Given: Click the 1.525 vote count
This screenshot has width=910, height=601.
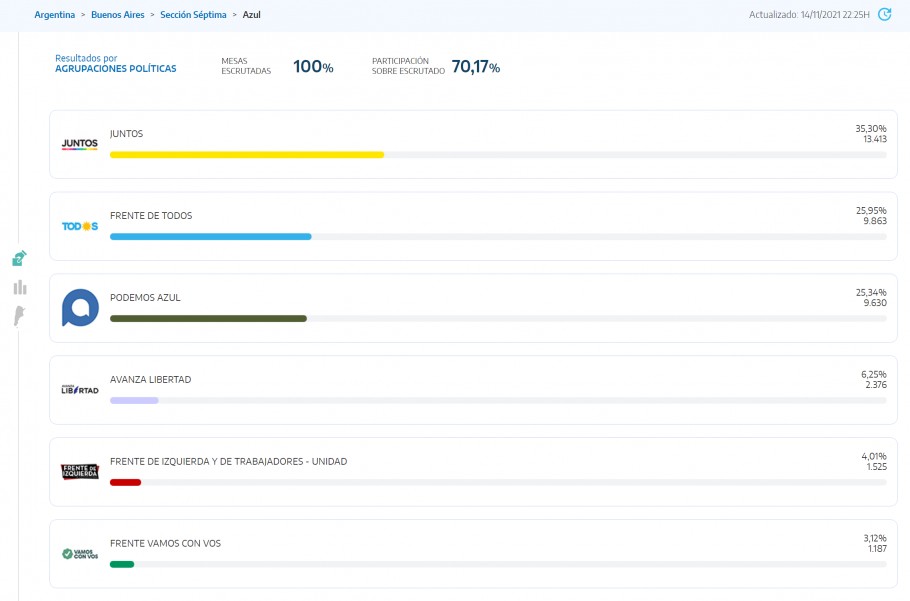Looking at the screenshot, I should [x=877, y=467].
